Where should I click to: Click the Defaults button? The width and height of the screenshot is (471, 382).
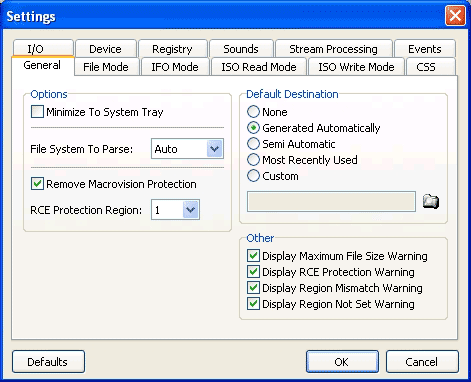(x=48, y=362)
